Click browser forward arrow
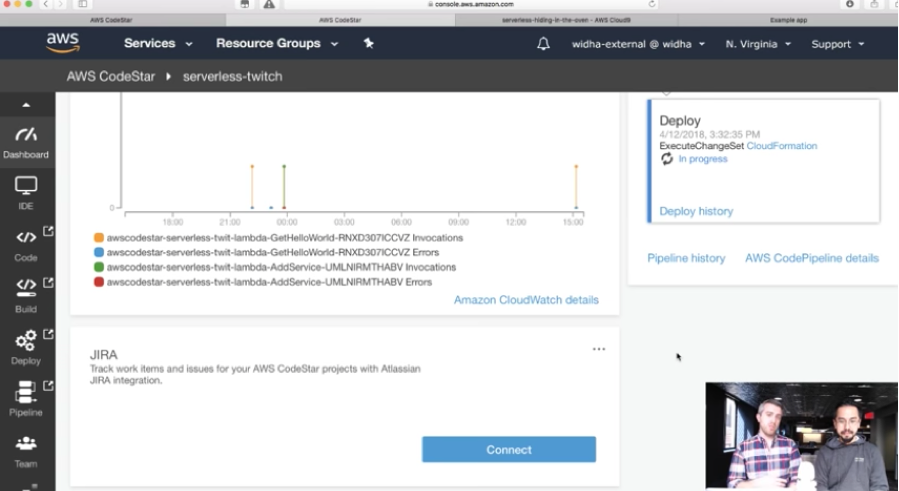The width and height of the screenshot is (899, 491). coord(60,4)
